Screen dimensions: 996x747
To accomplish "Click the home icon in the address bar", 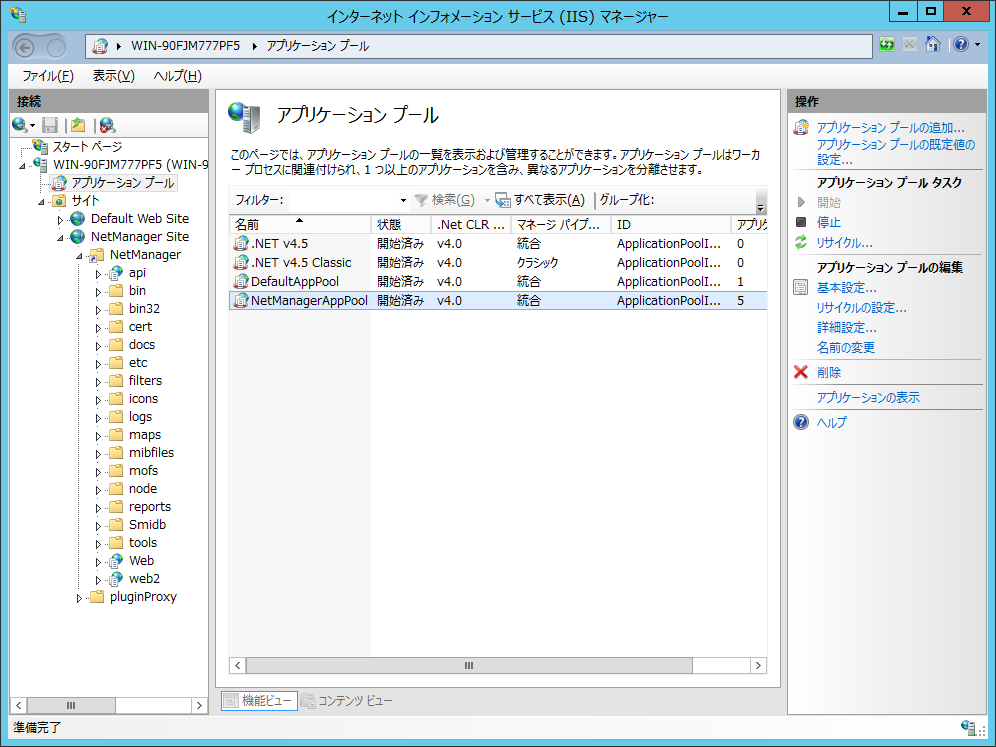I will pos(933,45).
